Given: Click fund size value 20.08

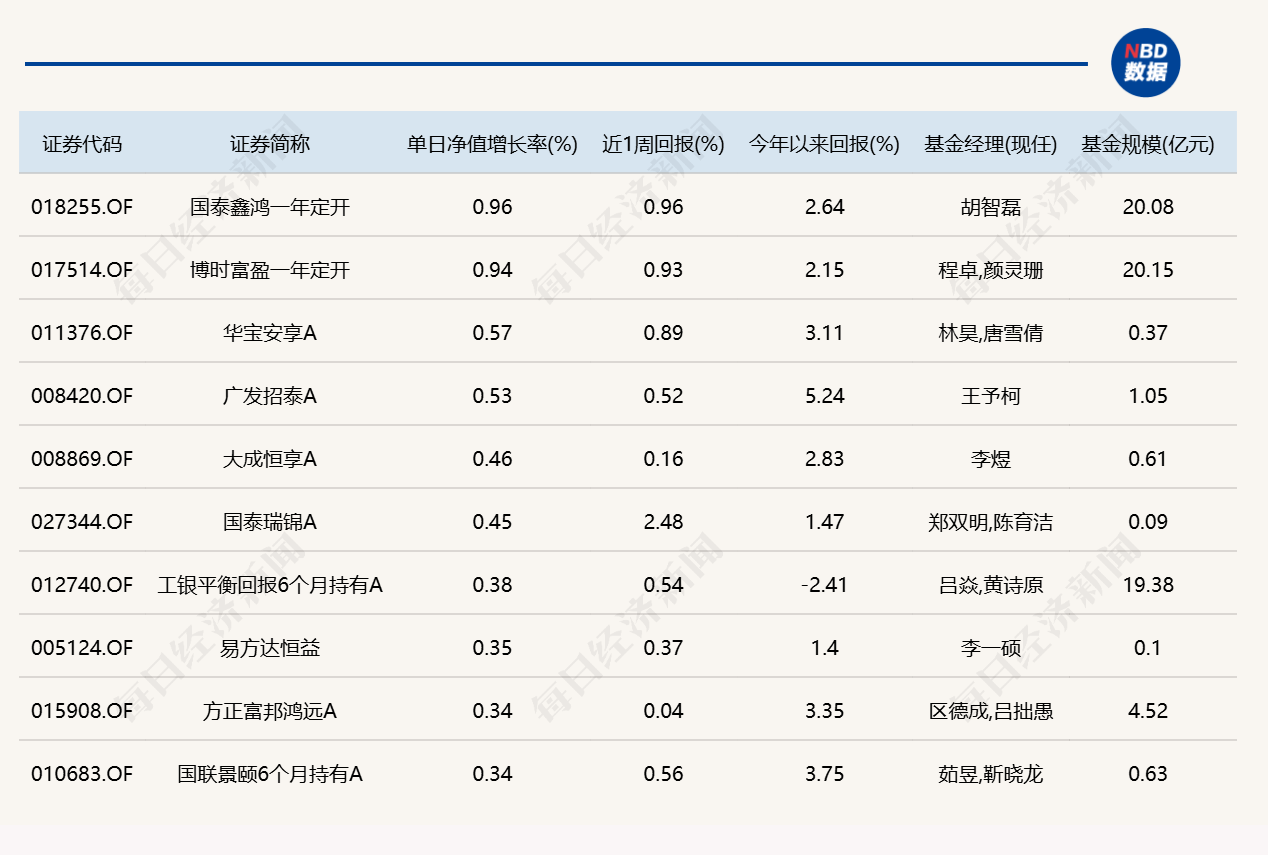Looking at the screenshot, I should [x=1148, y=207].
